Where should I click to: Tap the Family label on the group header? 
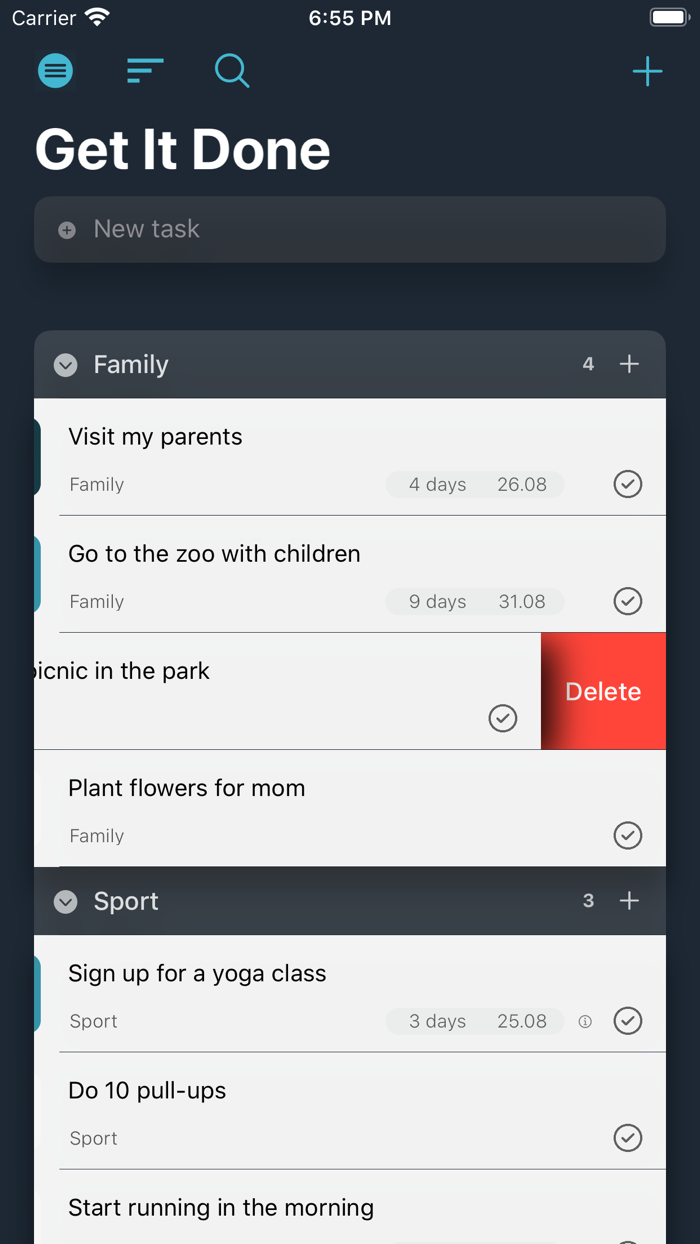coord(130,364)
